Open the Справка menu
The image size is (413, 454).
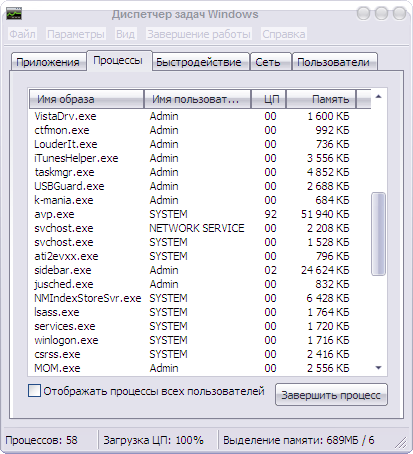pyautogui.click(x=284, y=34)
